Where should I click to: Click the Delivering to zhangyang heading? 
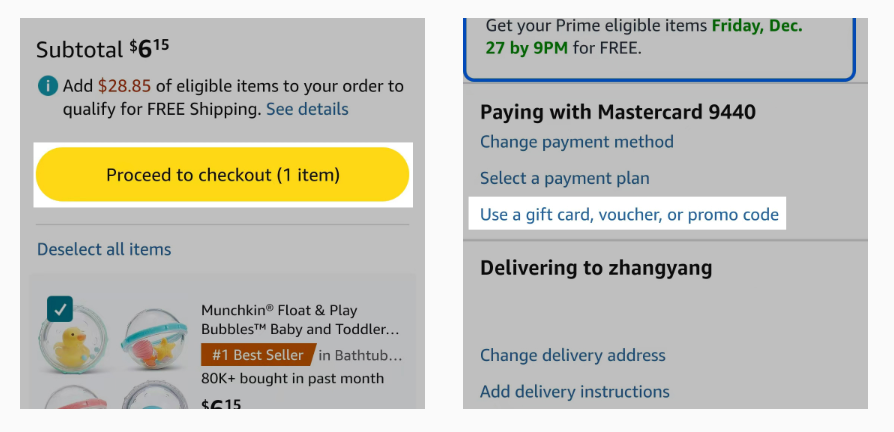pos(596,267)
